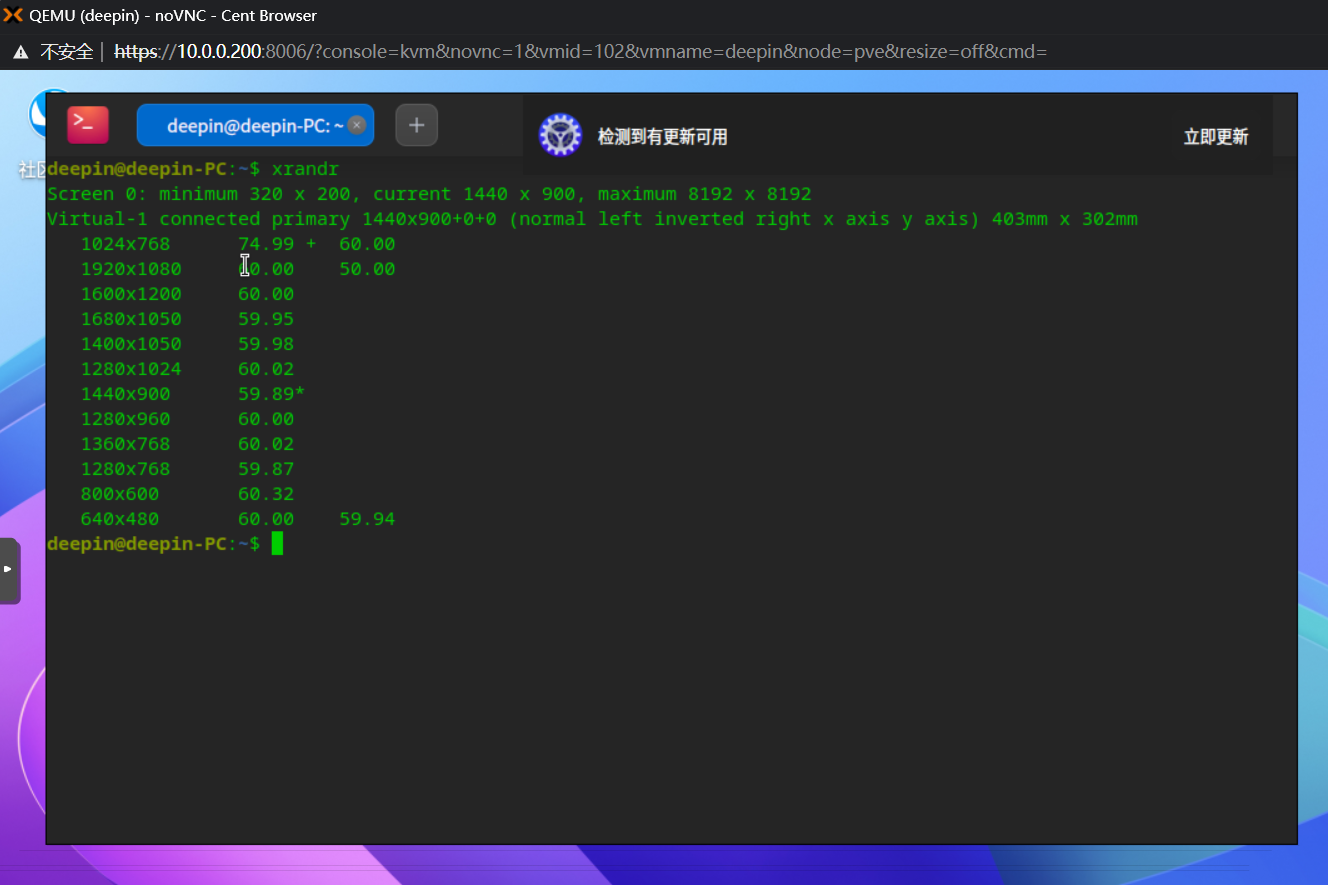Click the 1920x1080 resolution entry in output

131,269
